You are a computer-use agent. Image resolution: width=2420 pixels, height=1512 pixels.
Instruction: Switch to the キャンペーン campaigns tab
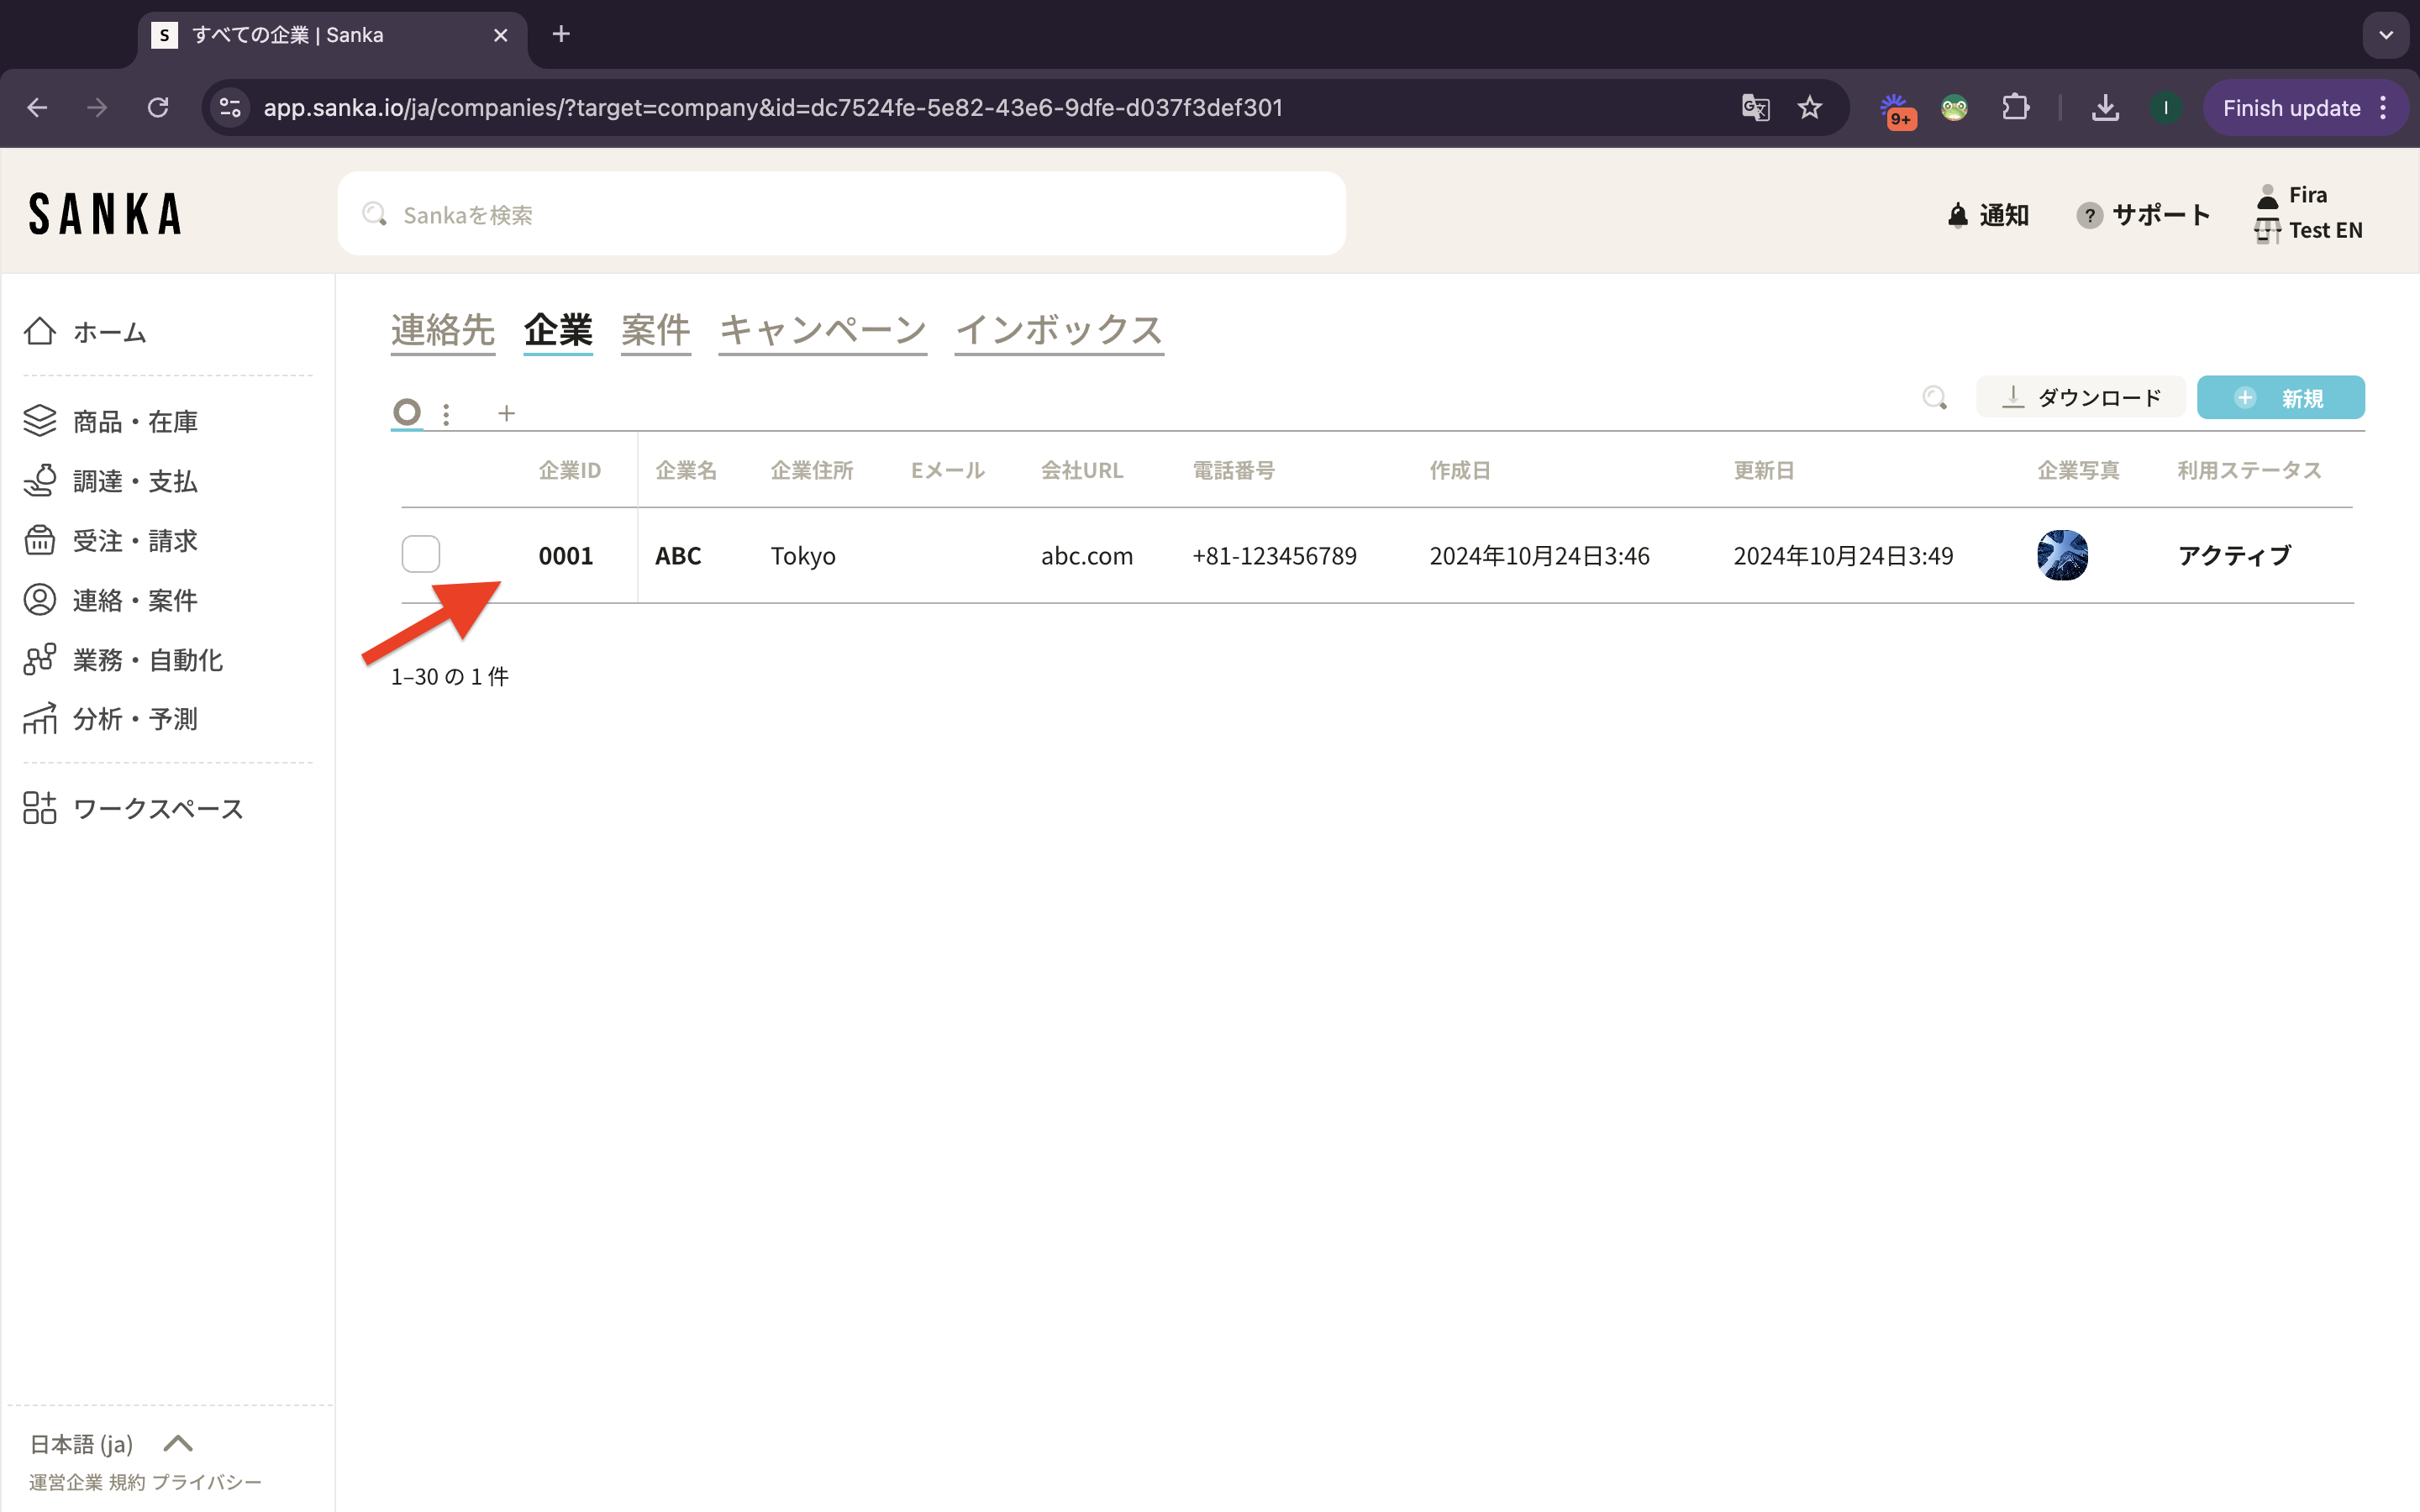point(822,330)
